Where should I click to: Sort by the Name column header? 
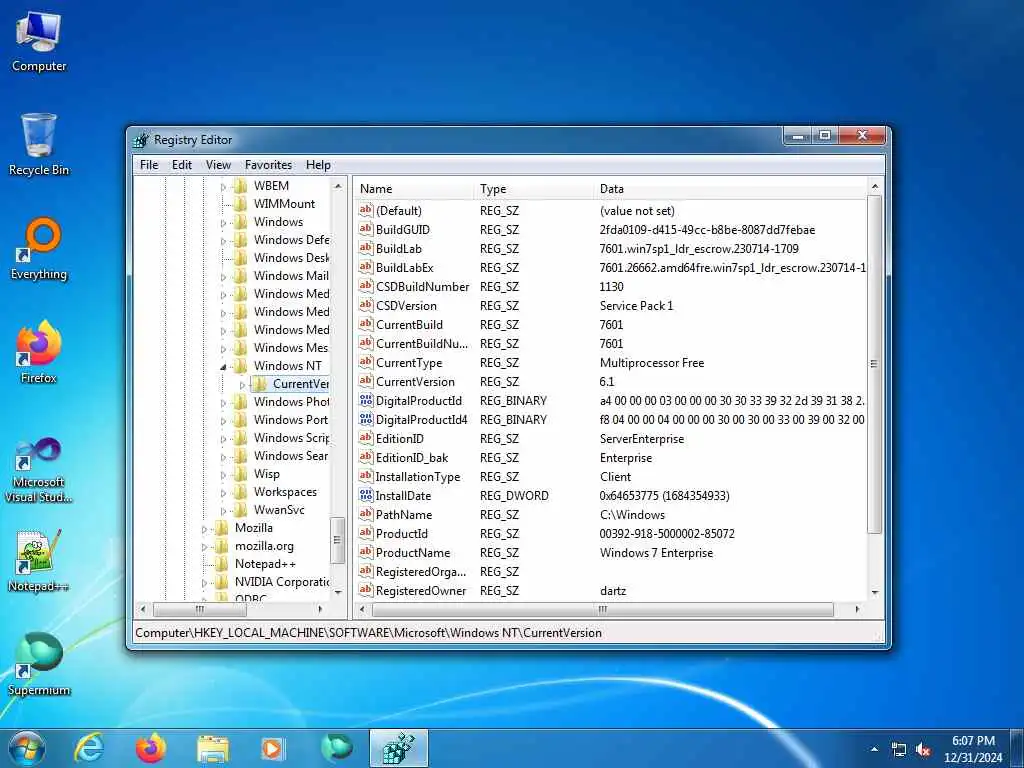tap(414, 189)
